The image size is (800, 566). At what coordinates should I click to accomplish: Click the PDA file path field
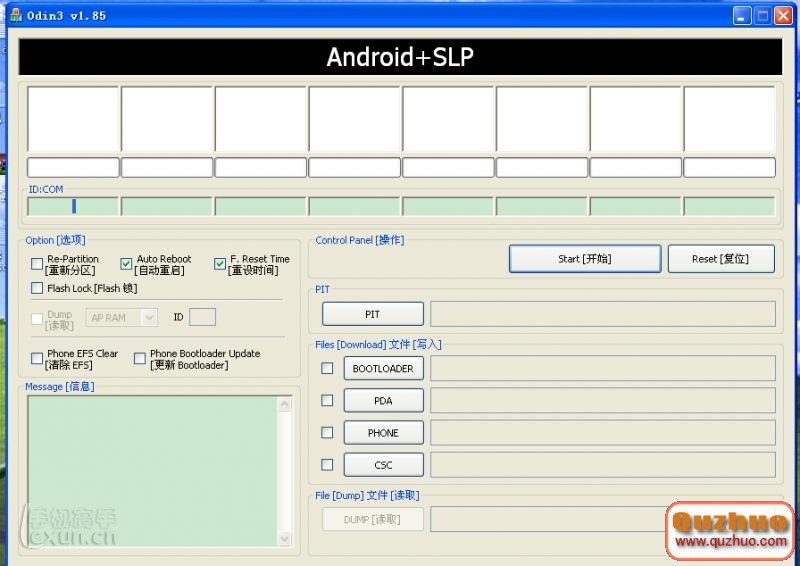(x=603, y=400)
